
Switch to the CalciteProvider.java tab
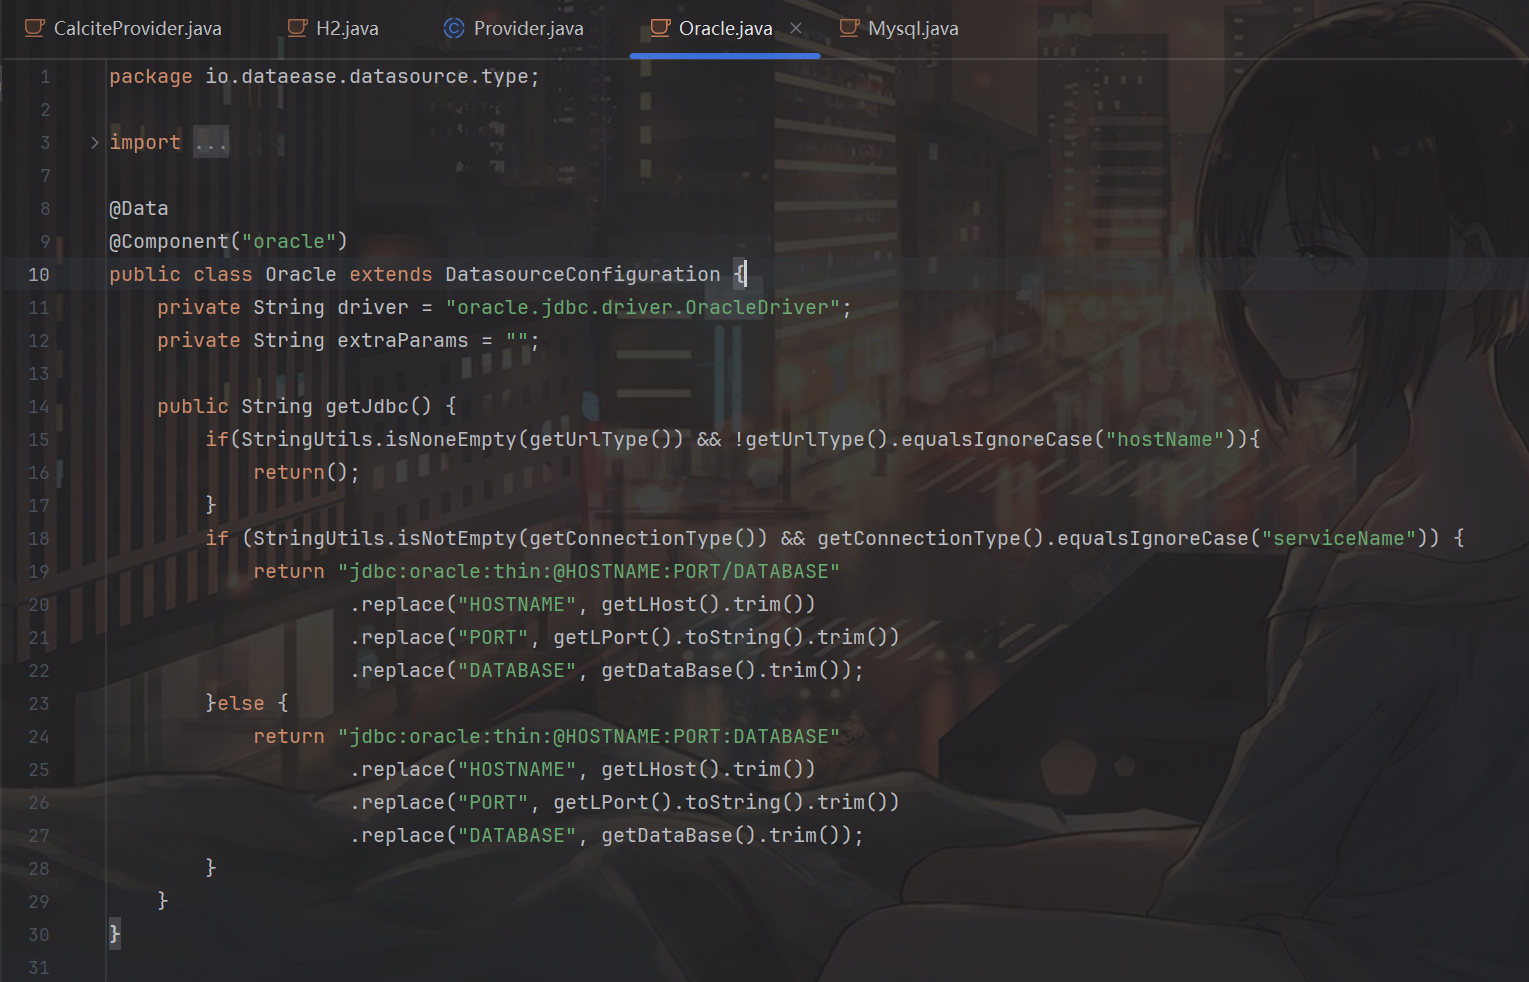(137, 28)
